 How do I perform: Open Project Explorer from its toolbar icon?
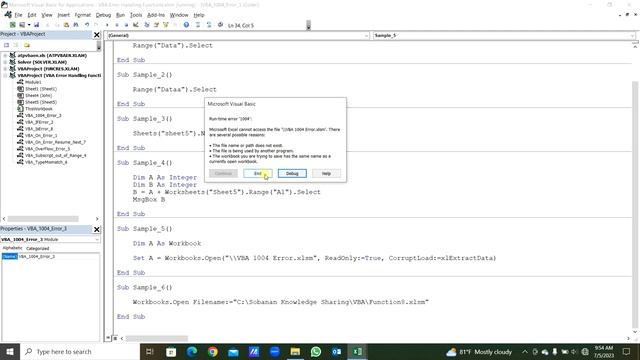pyautogui.click(x=147, y=25)
